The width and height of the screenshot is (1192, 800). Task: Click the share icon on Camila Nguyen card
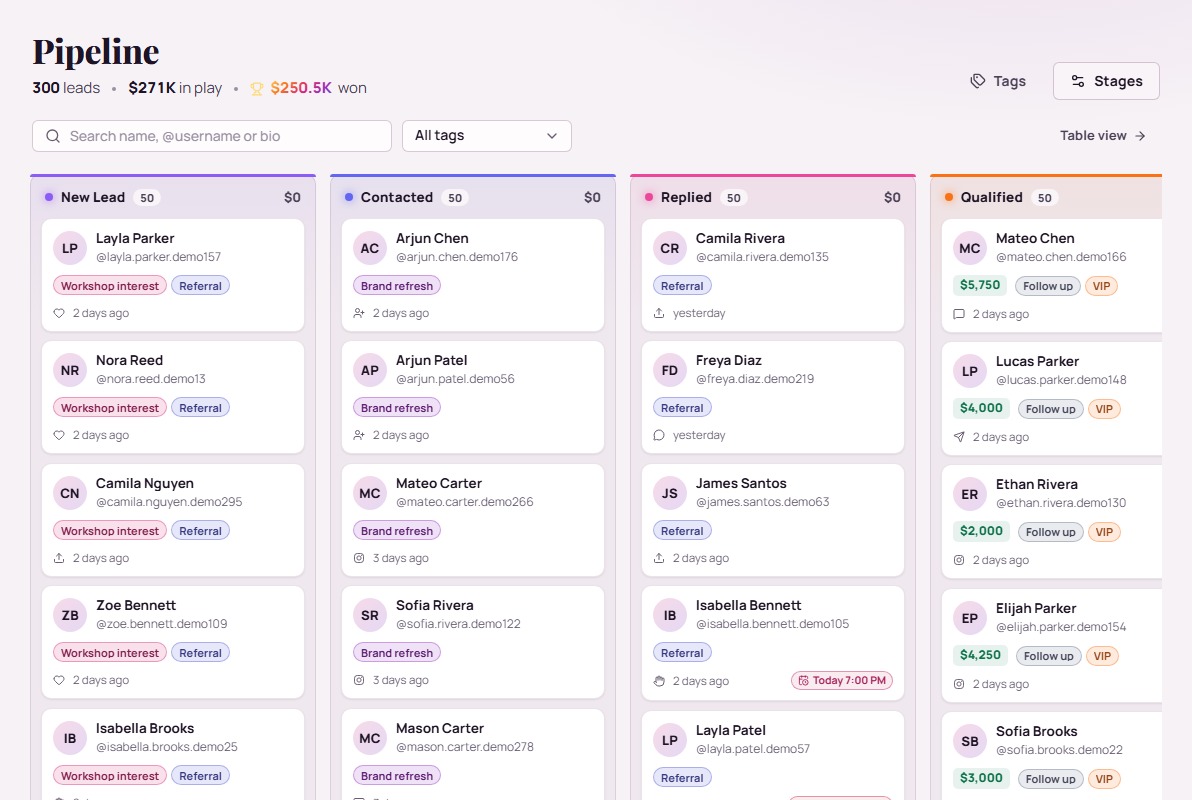tap(59, 558)
